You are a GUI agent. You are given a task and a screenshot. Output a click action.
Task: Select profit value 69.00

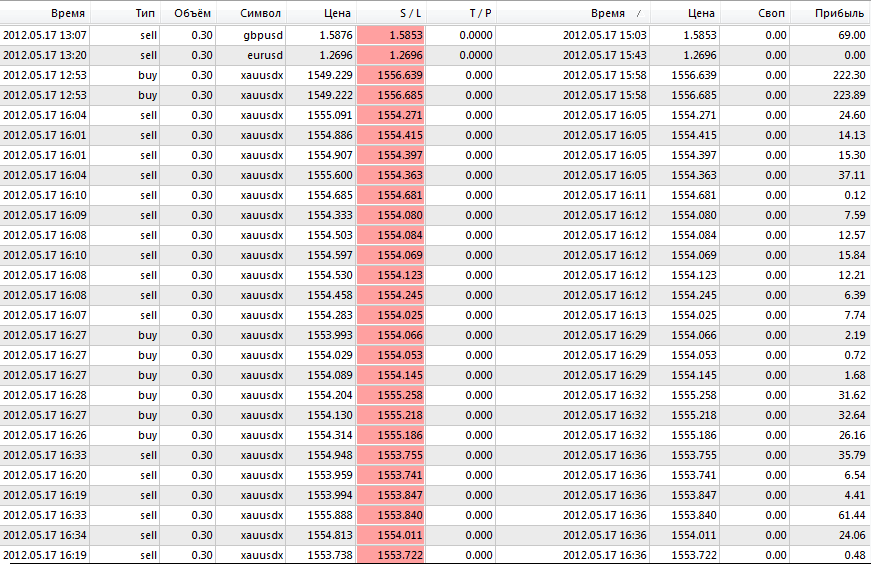tap(852, 36)
